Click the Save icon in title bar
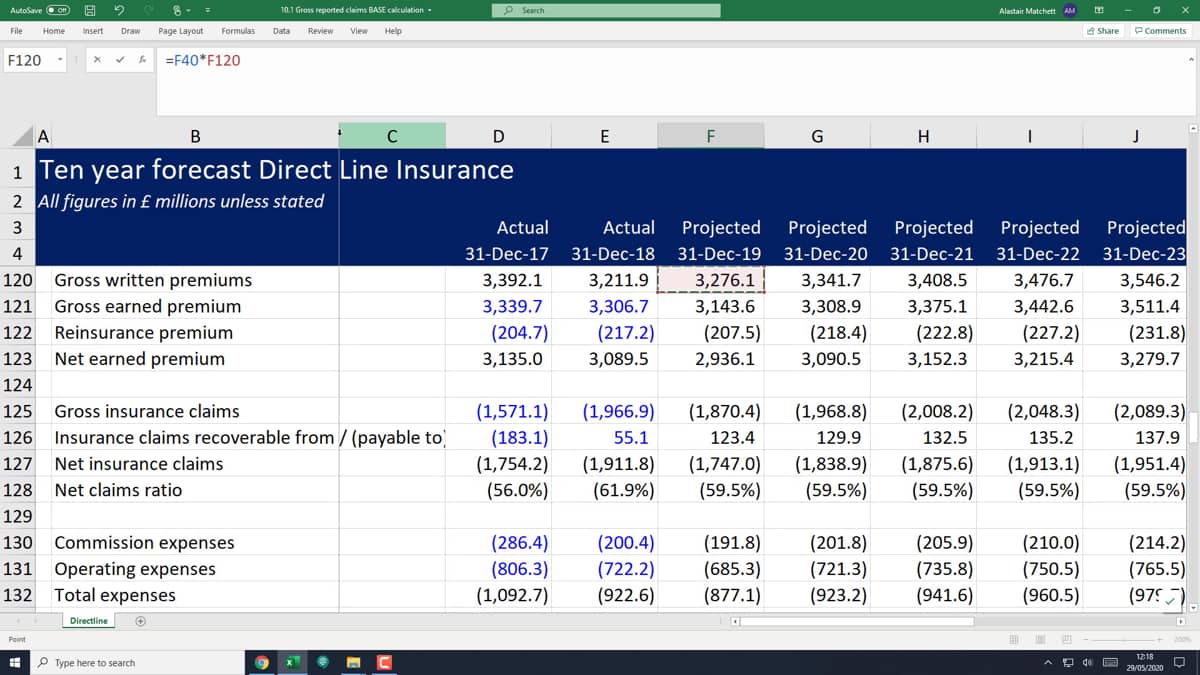This screenshot has height=675, width=1200. pos(89,10)
